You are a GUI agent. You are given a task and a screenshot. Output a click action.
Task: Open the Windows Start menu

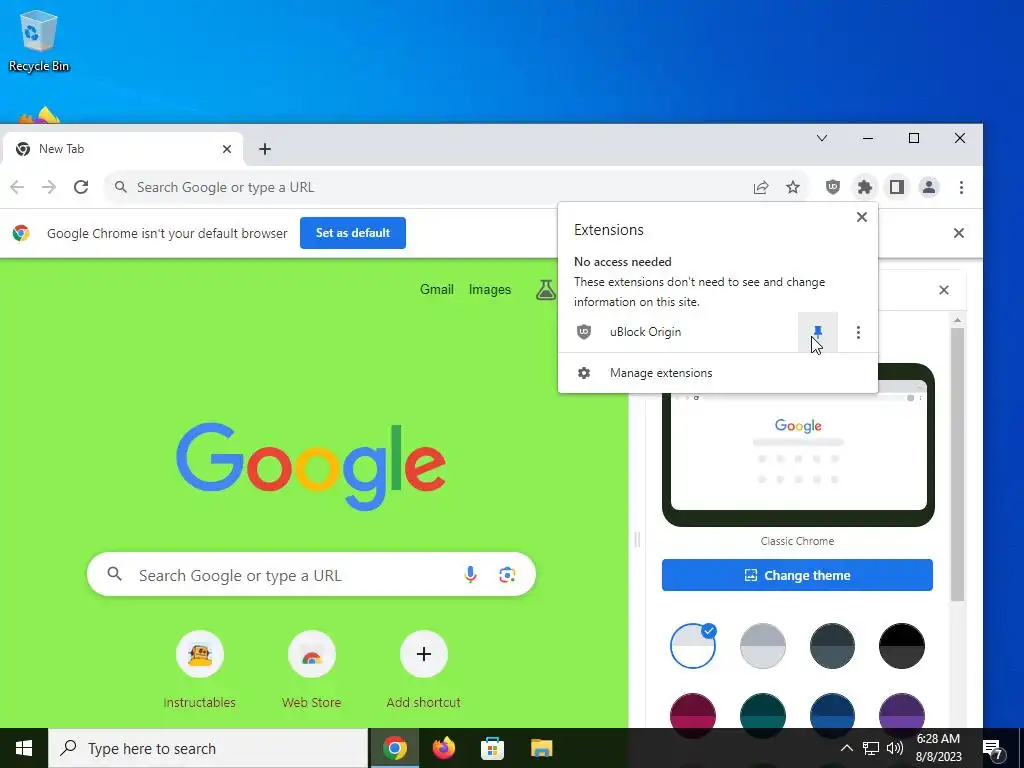pyautogui.click(x=24, y=748)
